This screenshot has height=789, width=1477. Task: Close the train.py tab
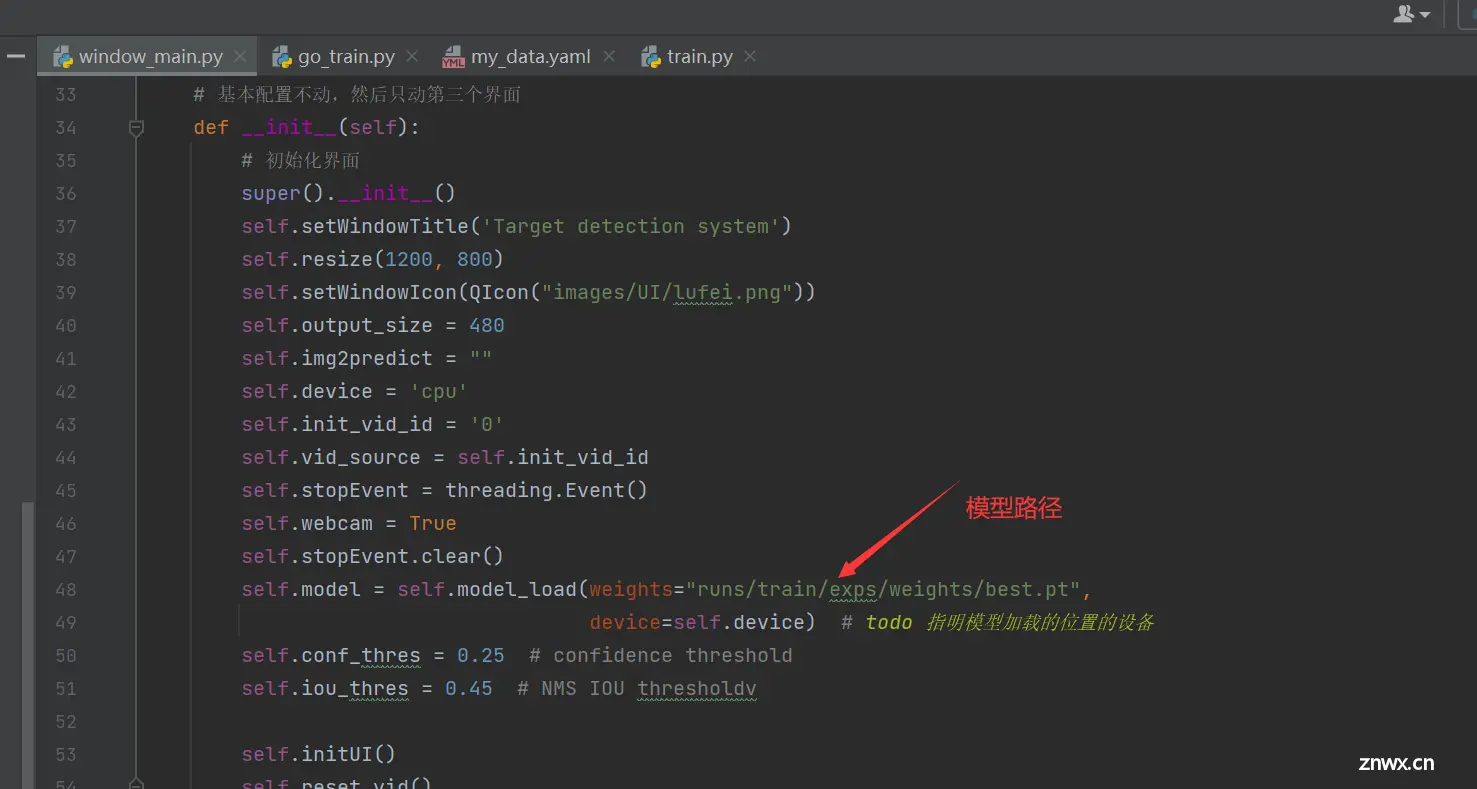[x=750, y=56]
